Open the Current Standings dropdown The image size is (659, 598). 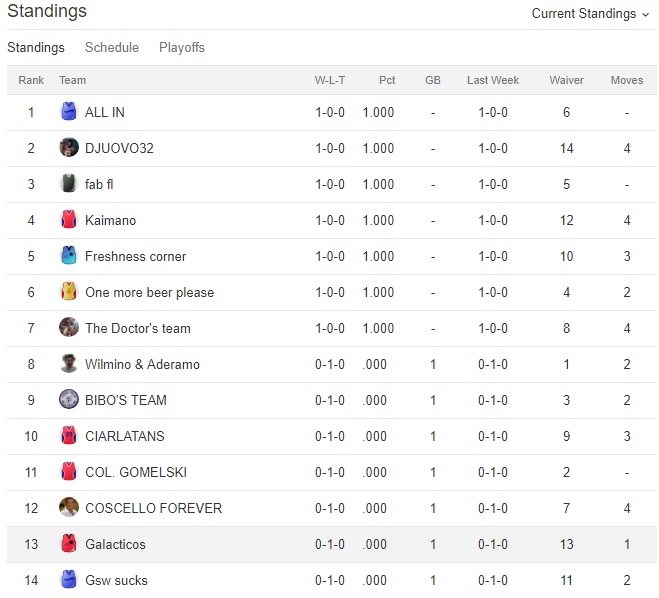point(591,14)
